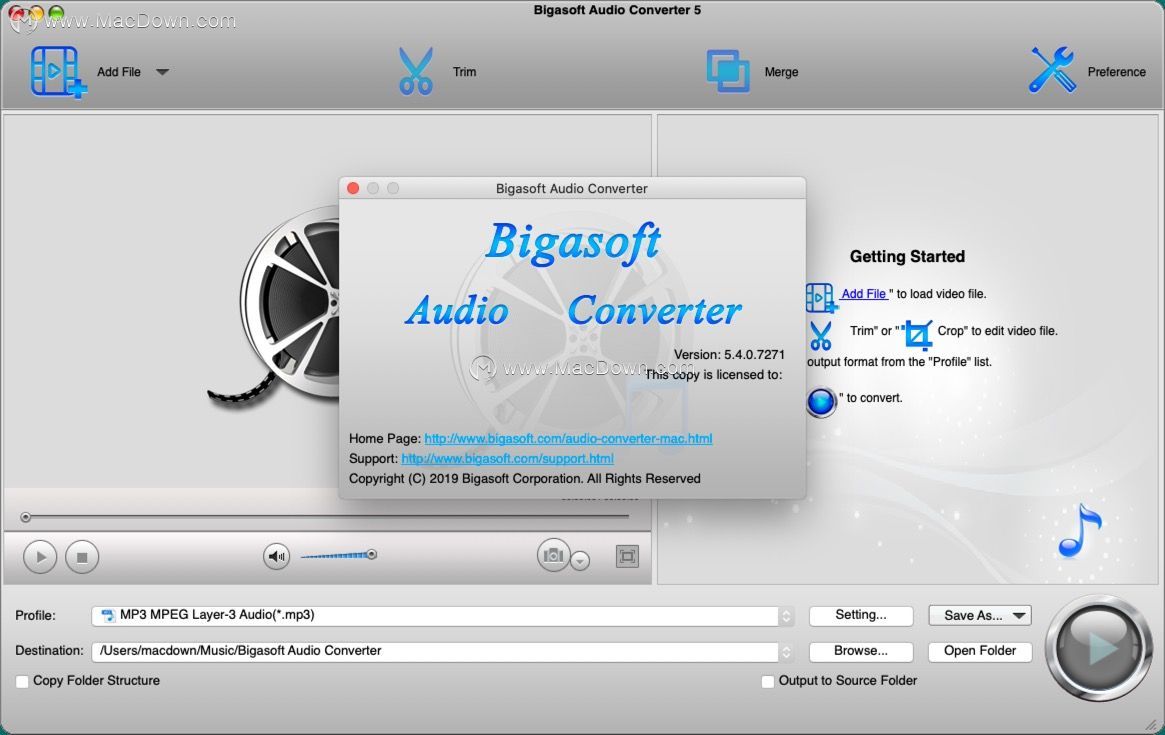Image resolution: width=1165 pixels, height=735 pixels.
Task: Click the blue convert orb in Getting Started
Action: click(821, 402)
